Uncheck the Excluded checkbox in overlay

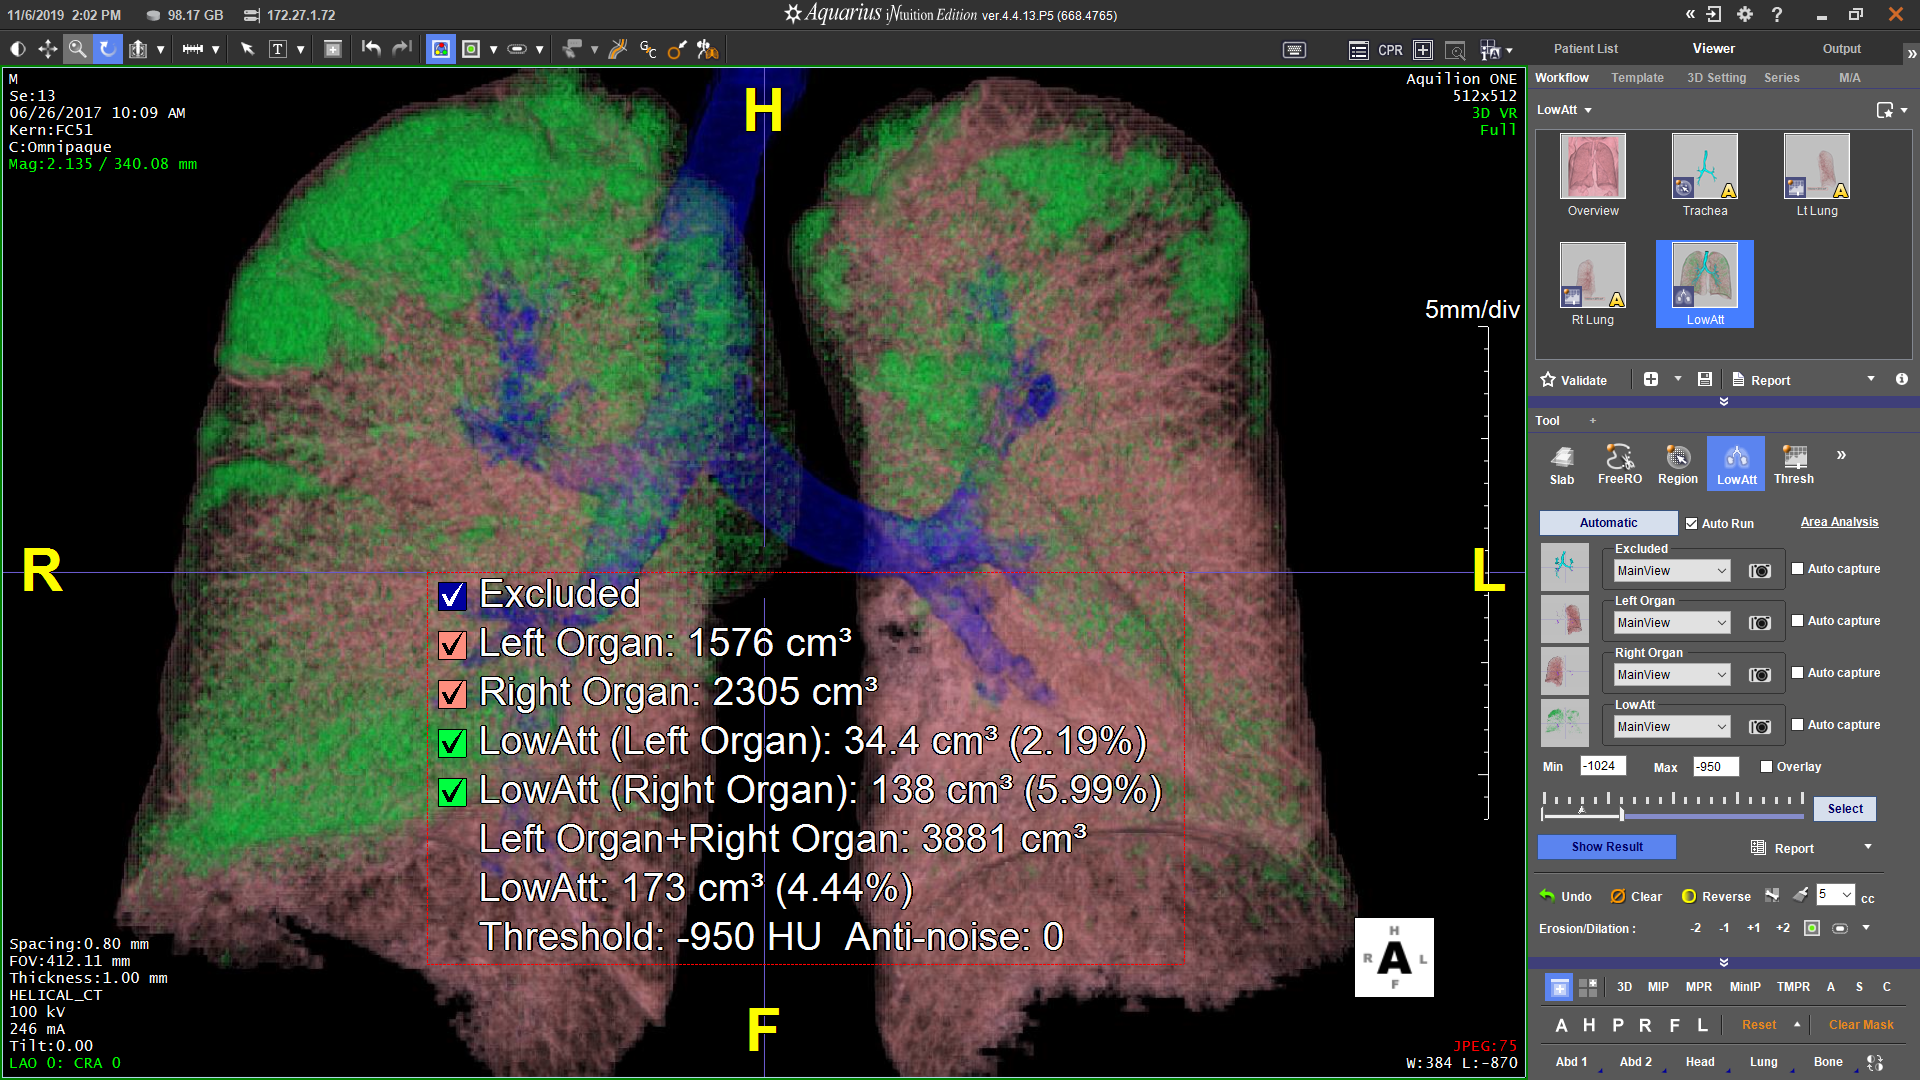(452, 596)
